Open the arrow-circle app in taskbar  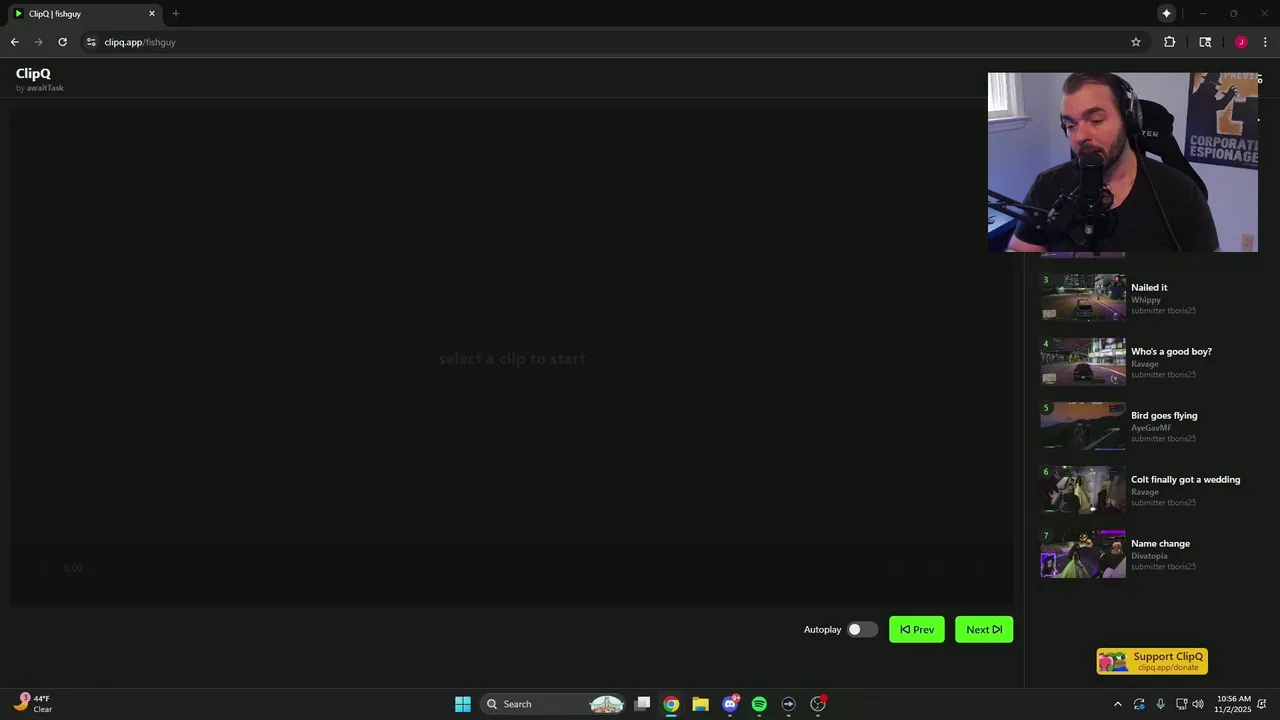[x=788, y=704]
